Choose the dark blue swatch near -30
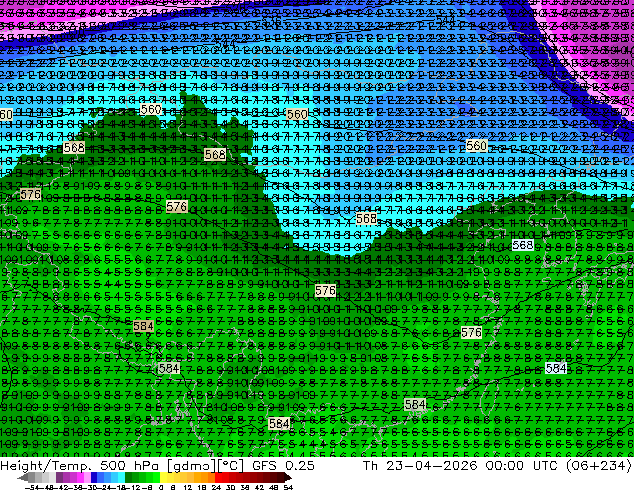Screen dimensions: 634x490 pyautogui.click(x=94, y=478)
